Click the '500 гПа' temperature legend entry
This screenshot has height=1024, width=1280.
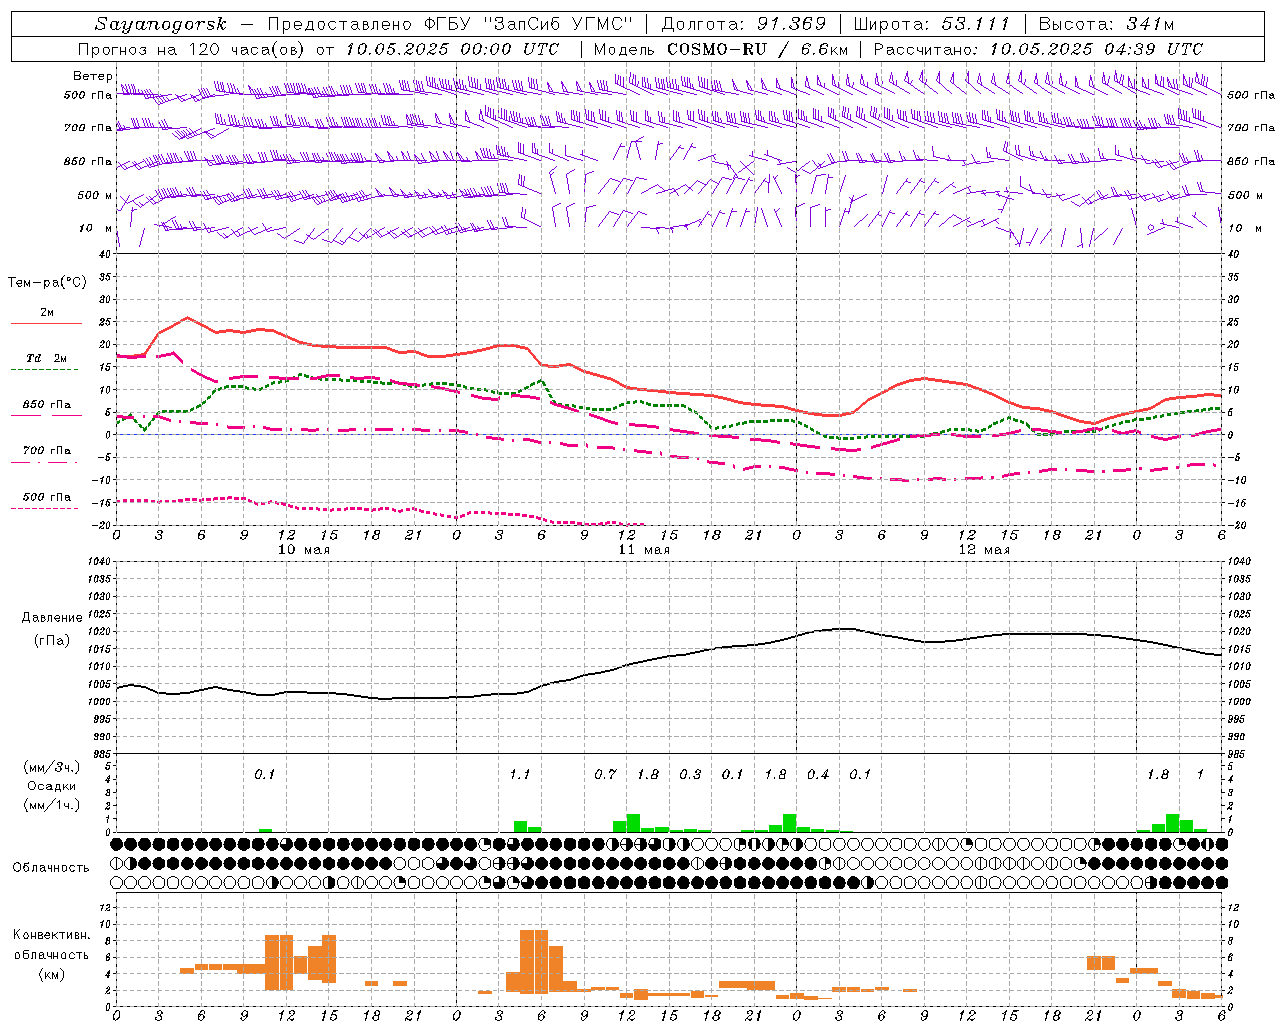46,500
